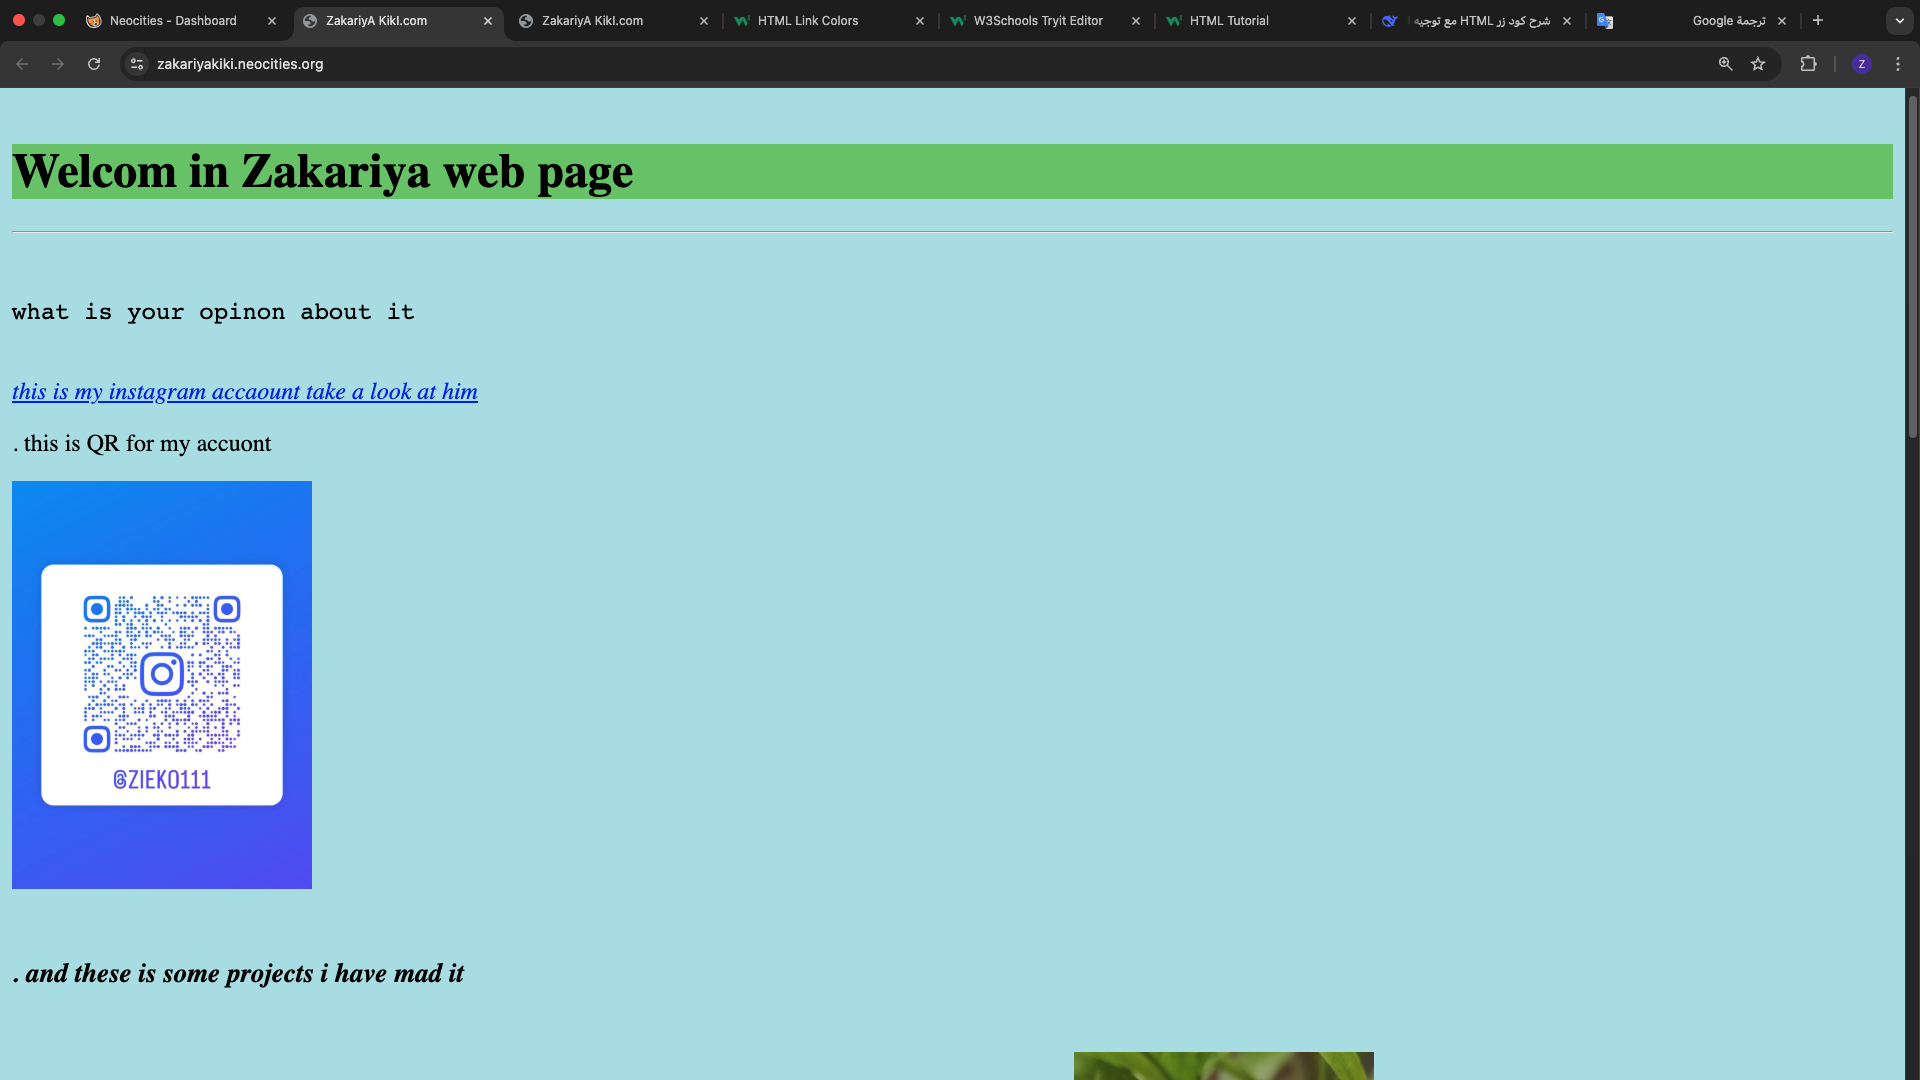Minimize the Chrome window with yellow button
1920x1080 pixels.
tap(39, 20)
